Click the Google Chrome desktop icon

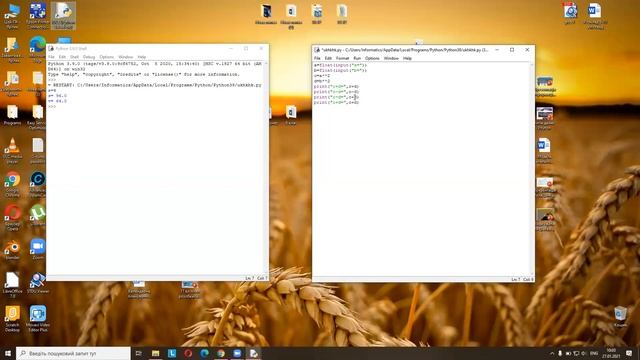point(12,183)
